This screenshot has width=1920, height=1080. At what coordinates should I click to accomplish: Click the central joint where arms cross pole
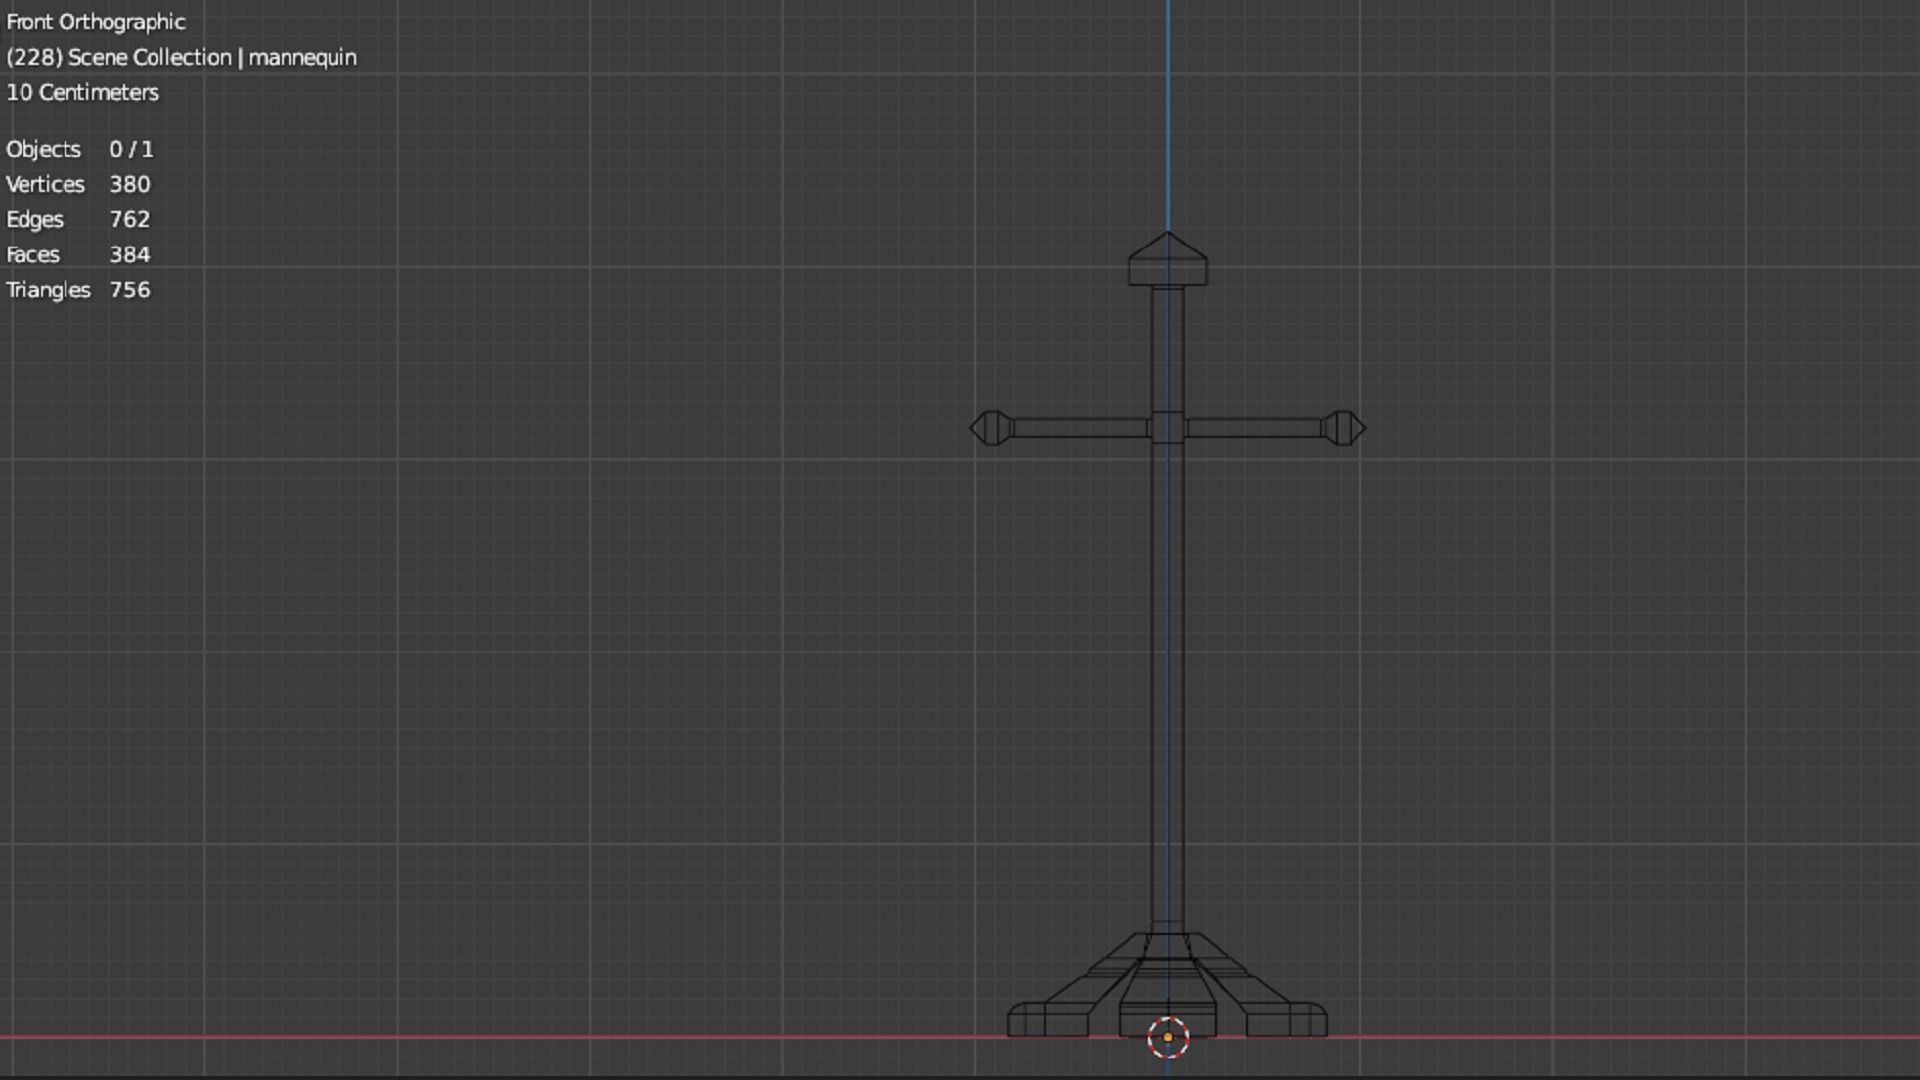pos(1167,428)
